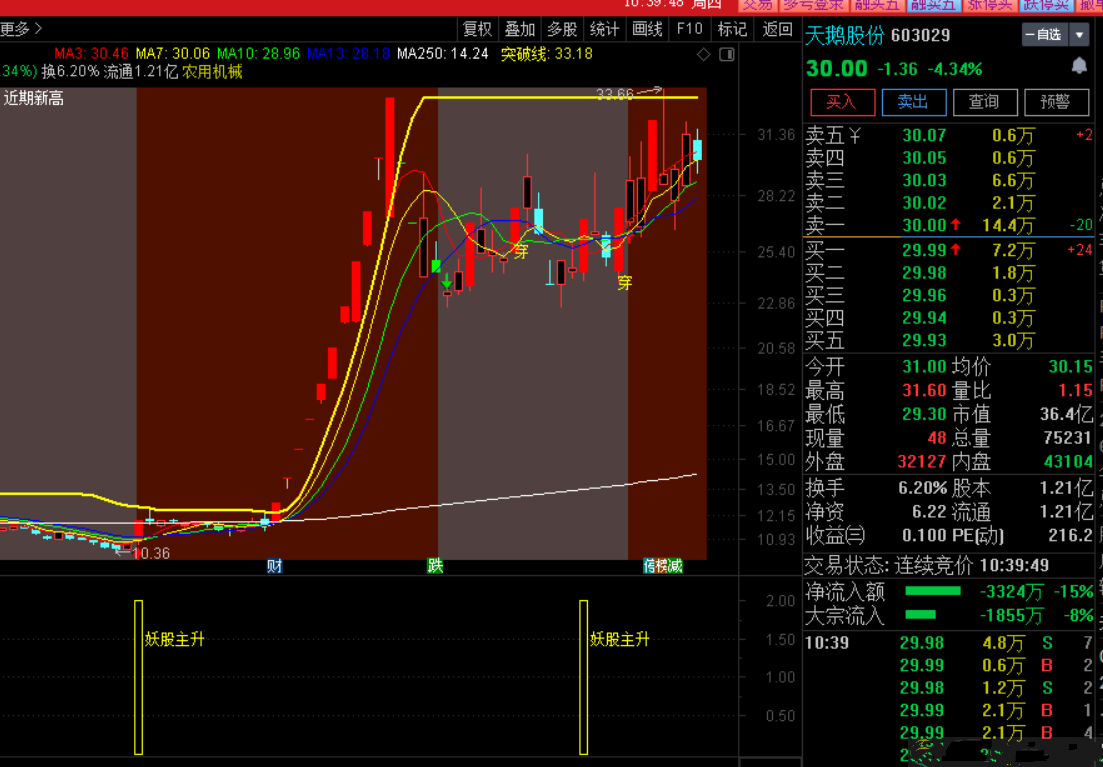This screenshot has width=1103, height=767.
Task: Click the 卖五 price 30.07
Action: click(924, 135)
